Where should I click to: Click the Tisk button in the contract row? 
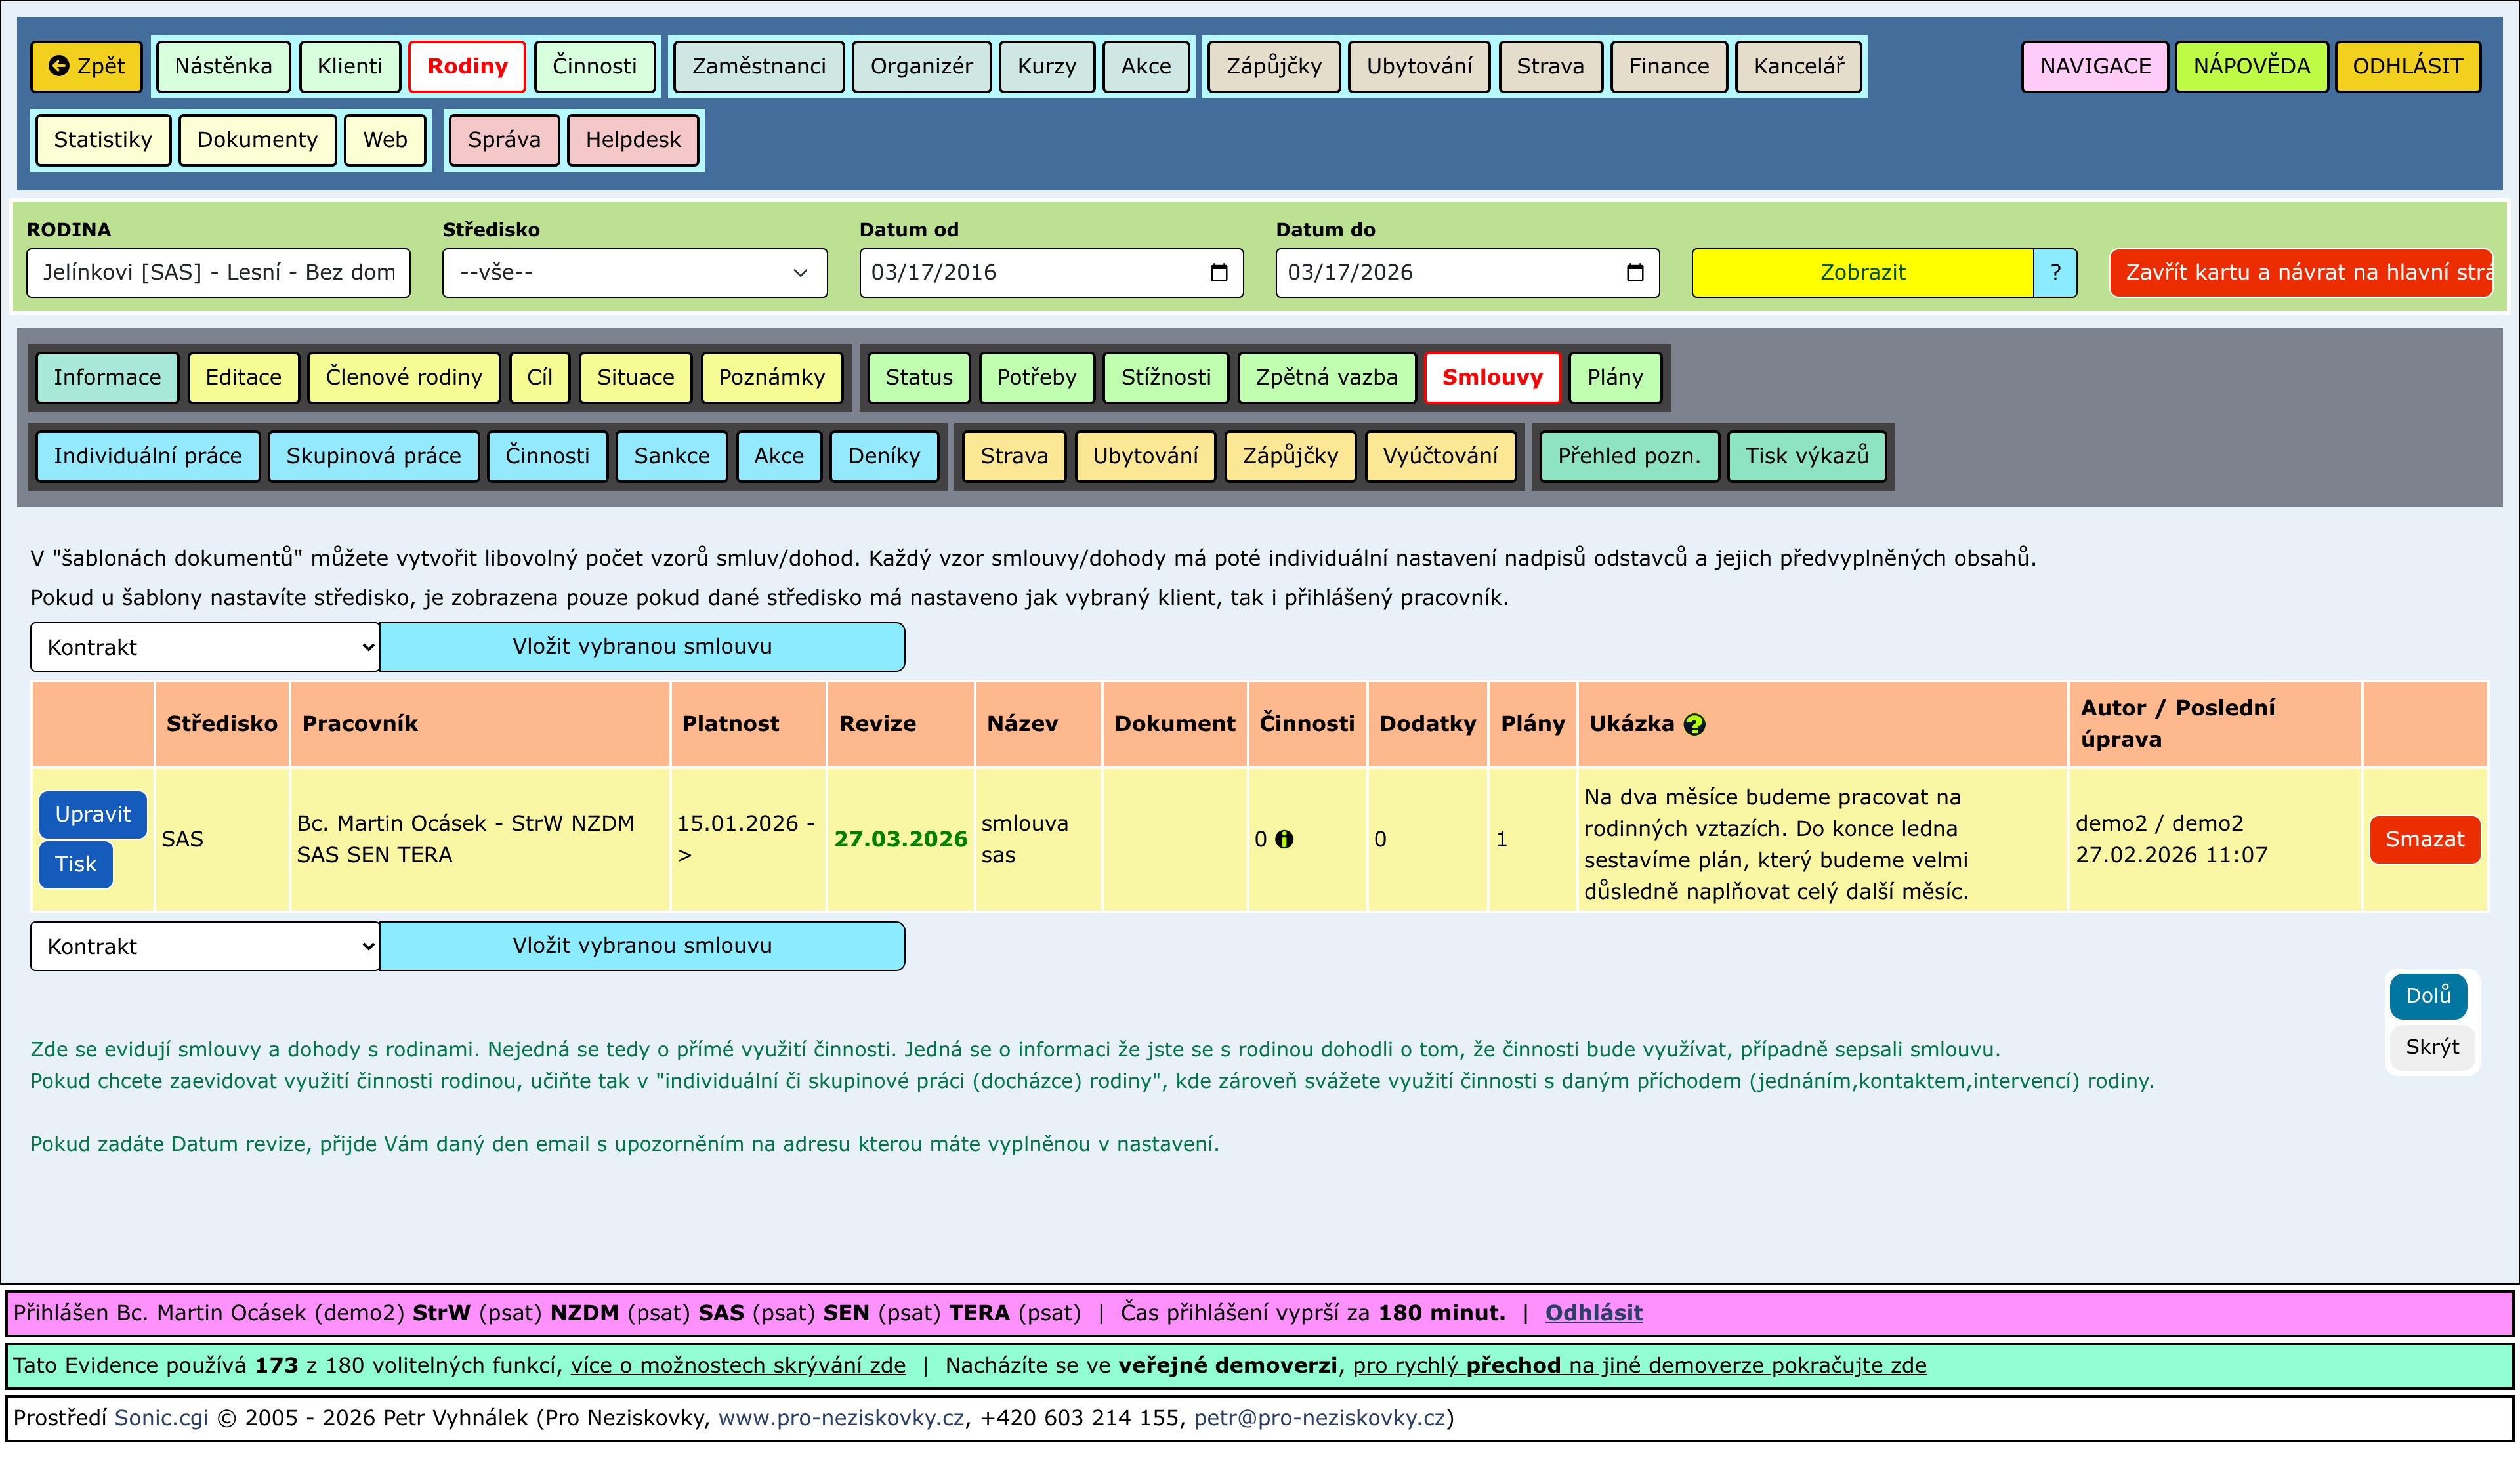coord(75,864)
